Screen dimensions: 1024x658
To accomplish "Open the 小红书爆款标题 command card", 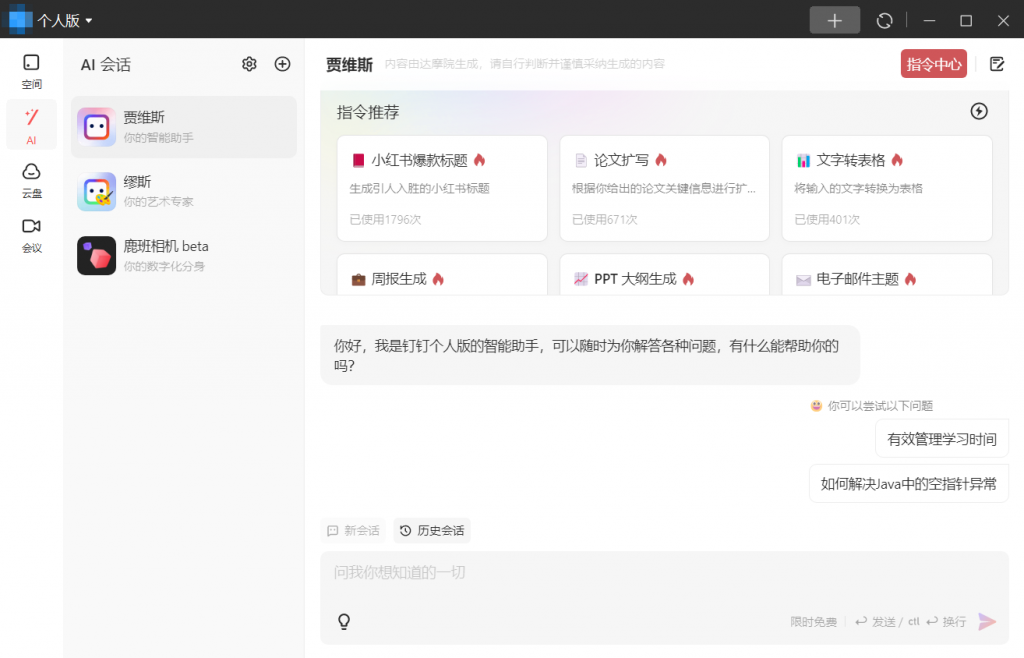I will tap(442, 189).
